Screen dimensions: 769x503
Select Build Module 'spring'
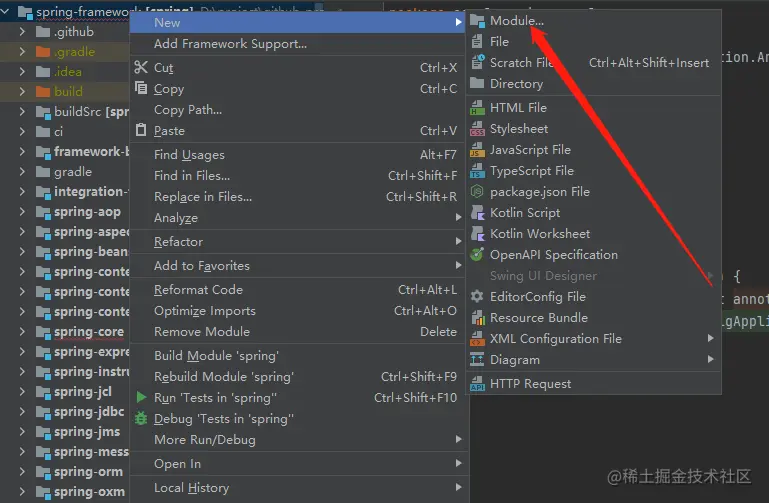(298, 356)
